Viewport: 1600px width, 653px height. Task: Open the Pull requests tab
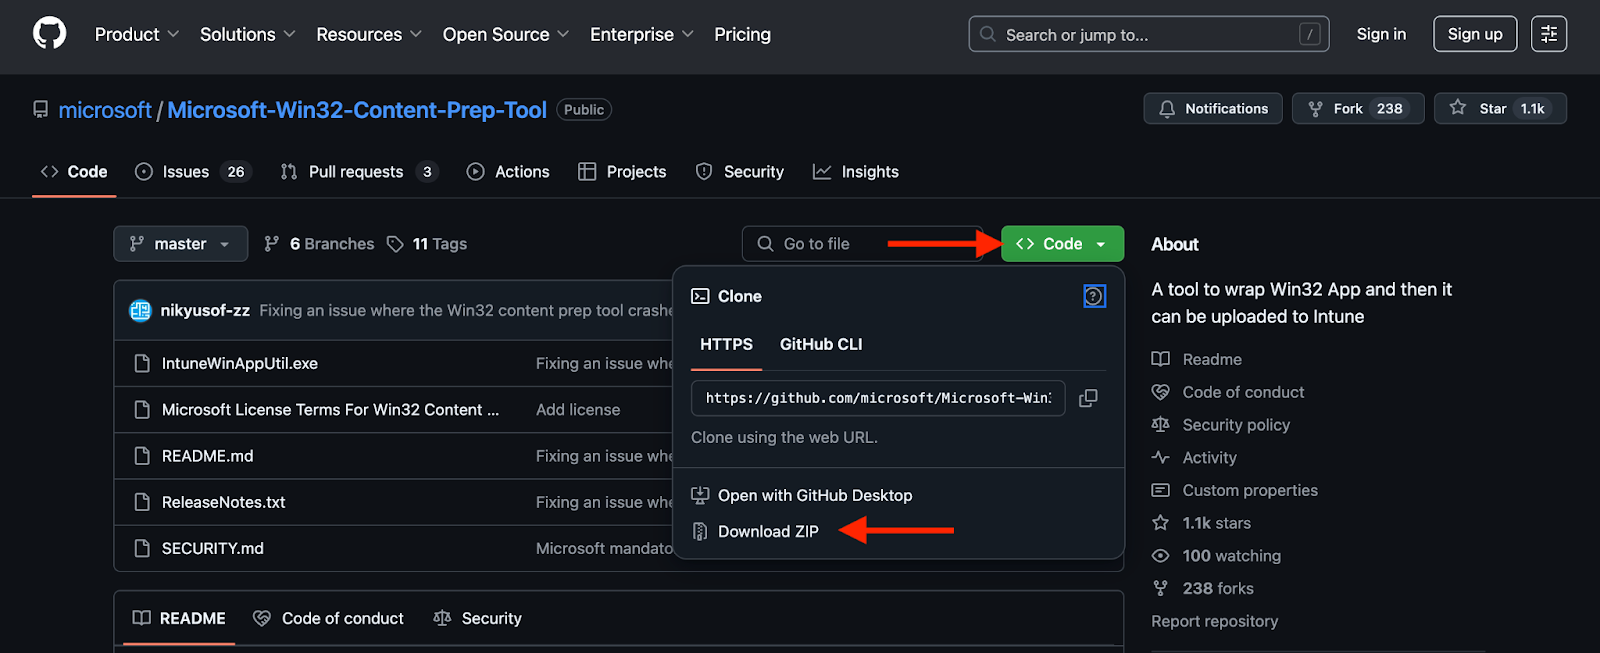pyautogui.click(x=358, y=172)
